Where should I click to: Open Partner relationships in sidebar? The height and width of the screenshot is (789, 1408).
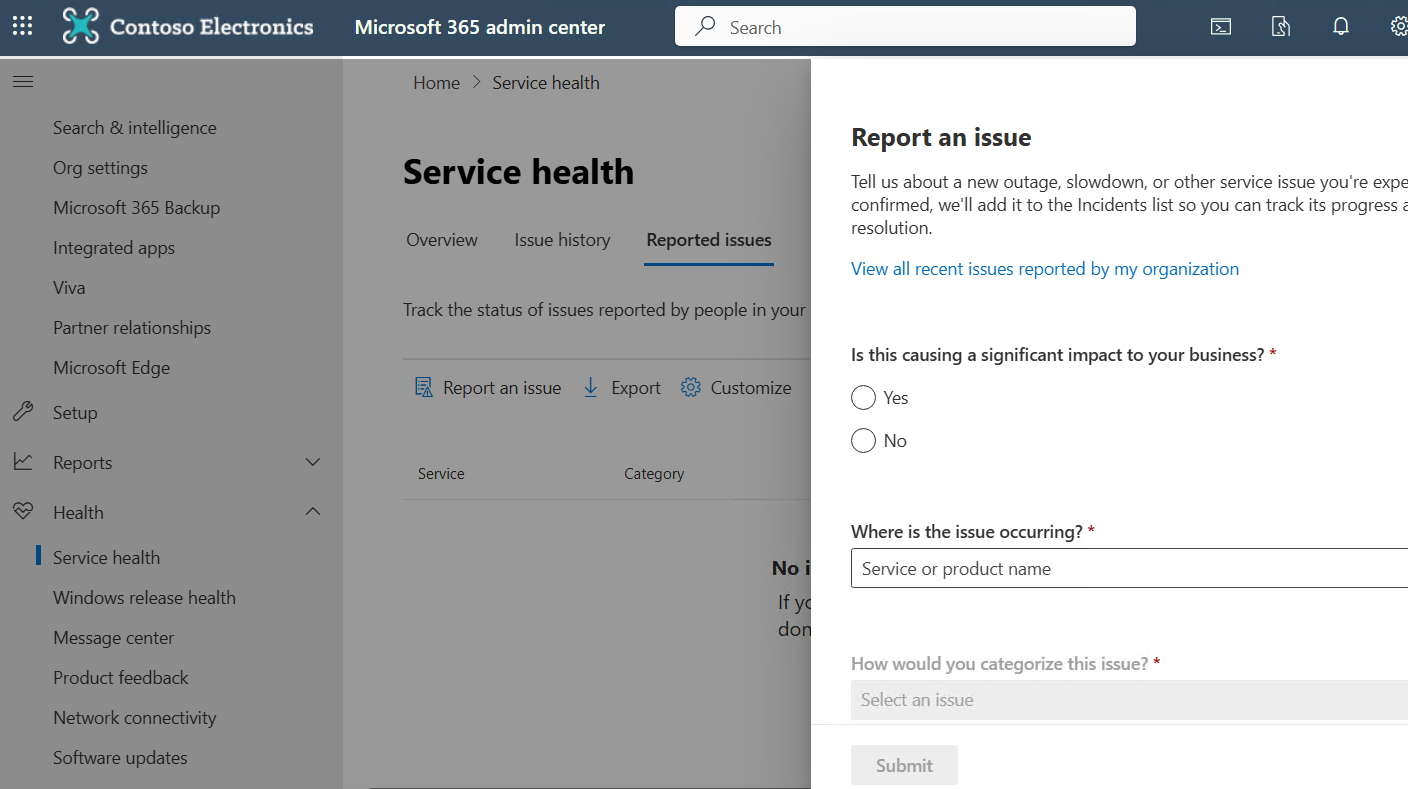click(132, 328)
